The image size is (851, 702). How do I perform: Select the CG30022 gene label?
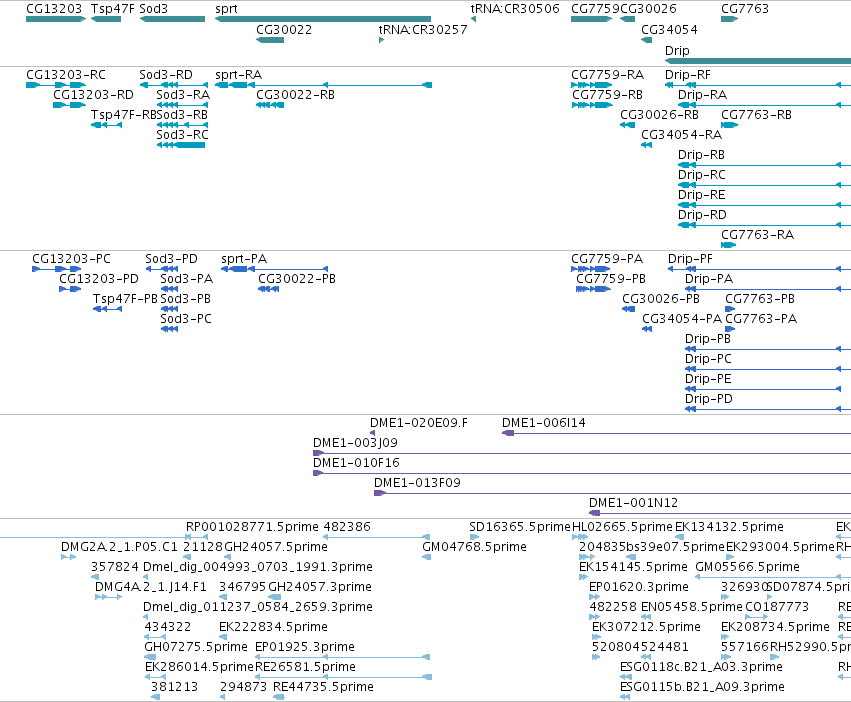point(284,30)
